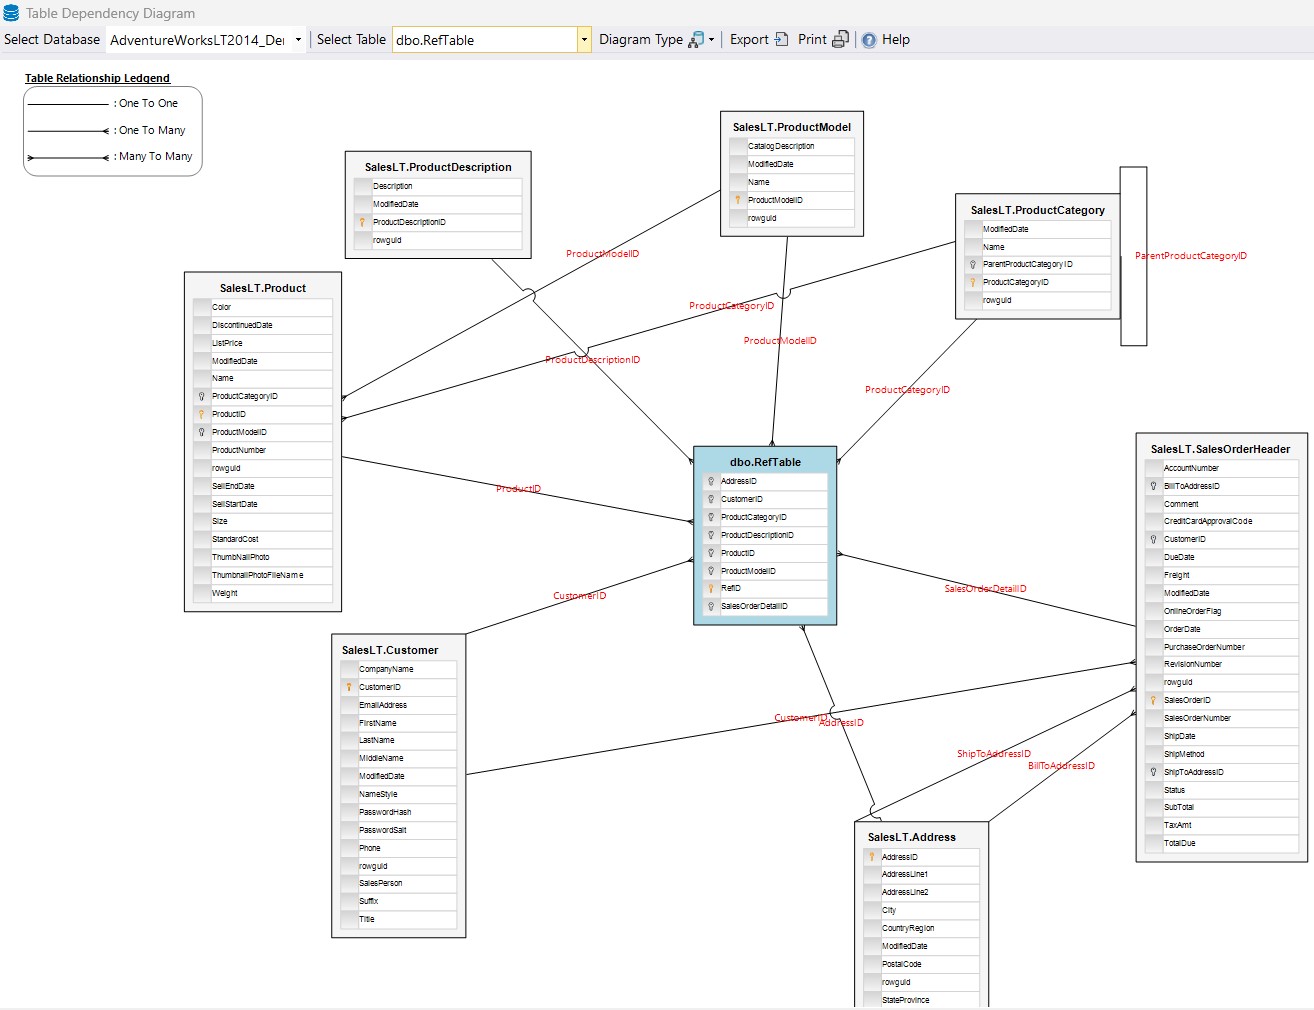Click the Export icon
The image size is (1314, 1010).
781,40
